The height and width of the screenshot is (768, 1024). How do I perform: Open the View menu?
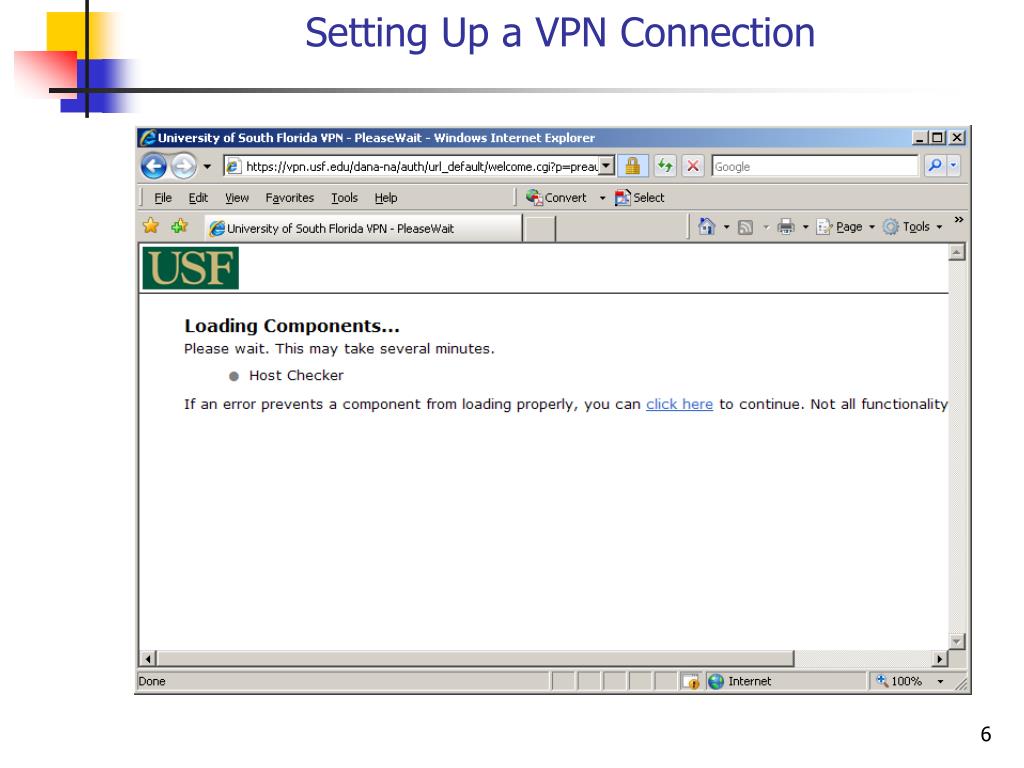pyautogui.click(x=237, y=198)
